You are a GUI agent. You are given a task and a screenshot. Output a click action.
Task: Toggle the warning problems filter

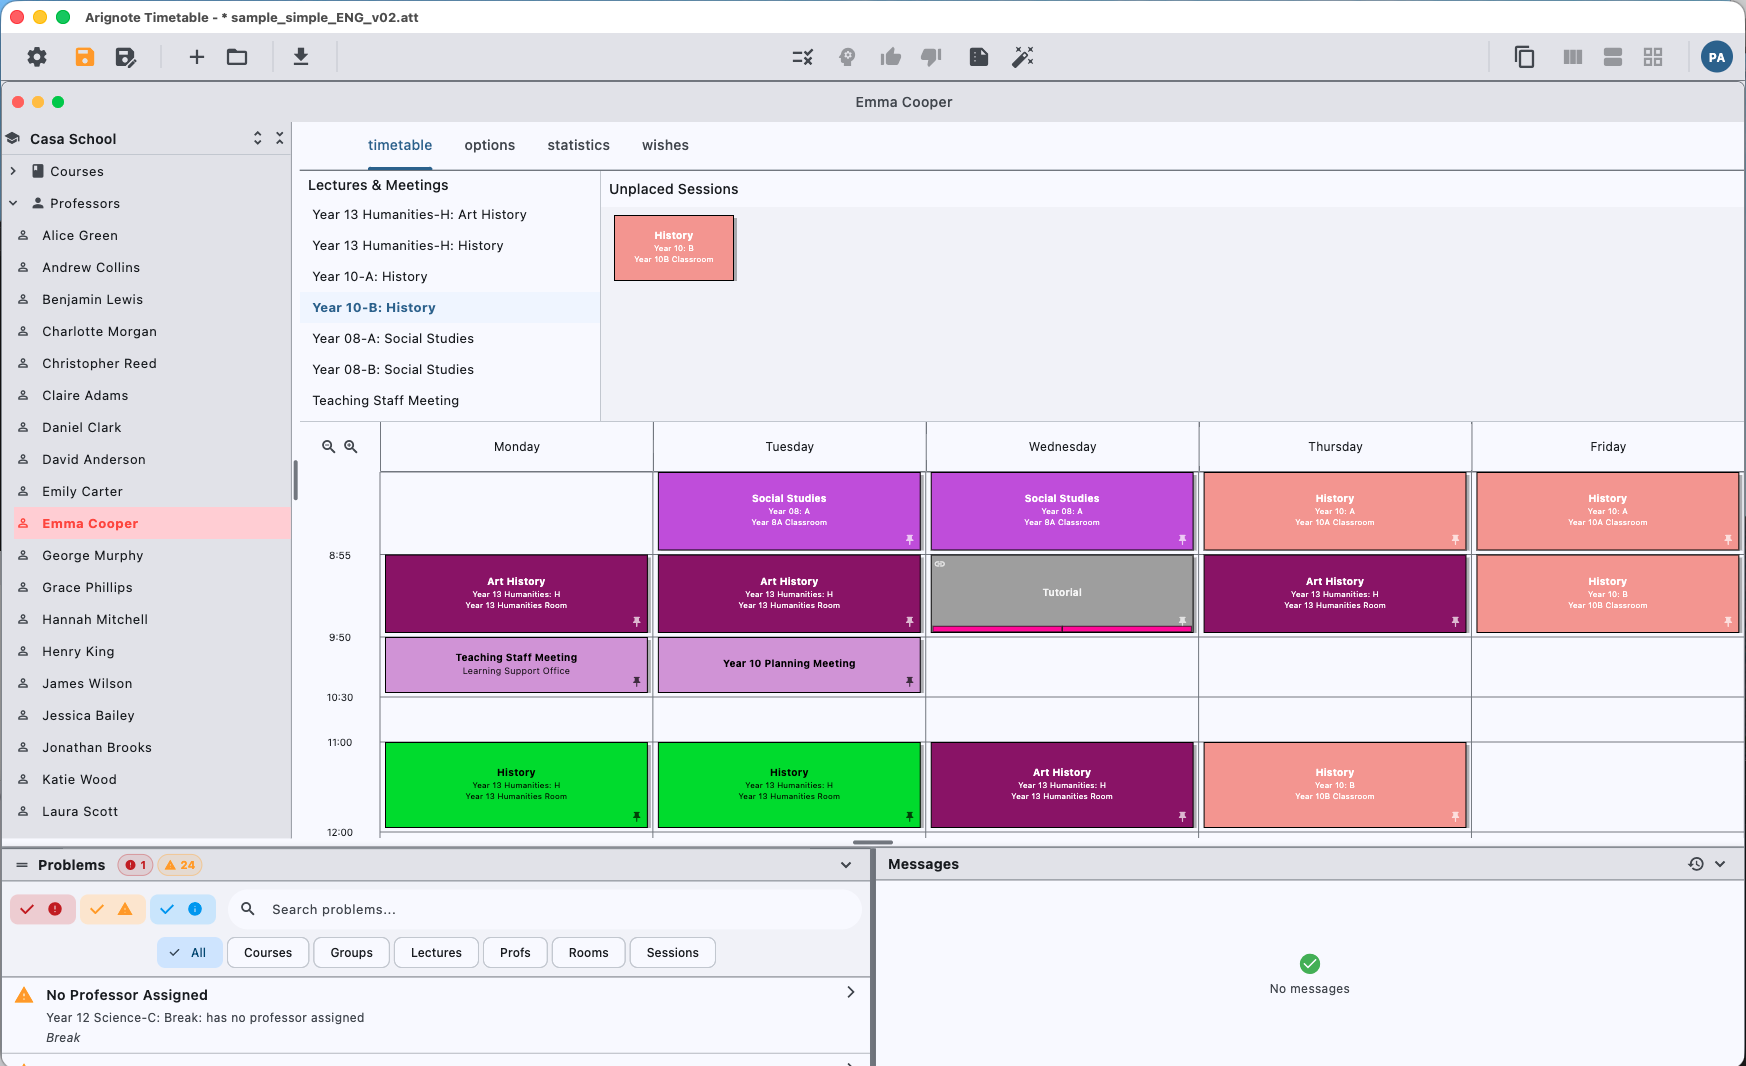[x=112, y=909]
